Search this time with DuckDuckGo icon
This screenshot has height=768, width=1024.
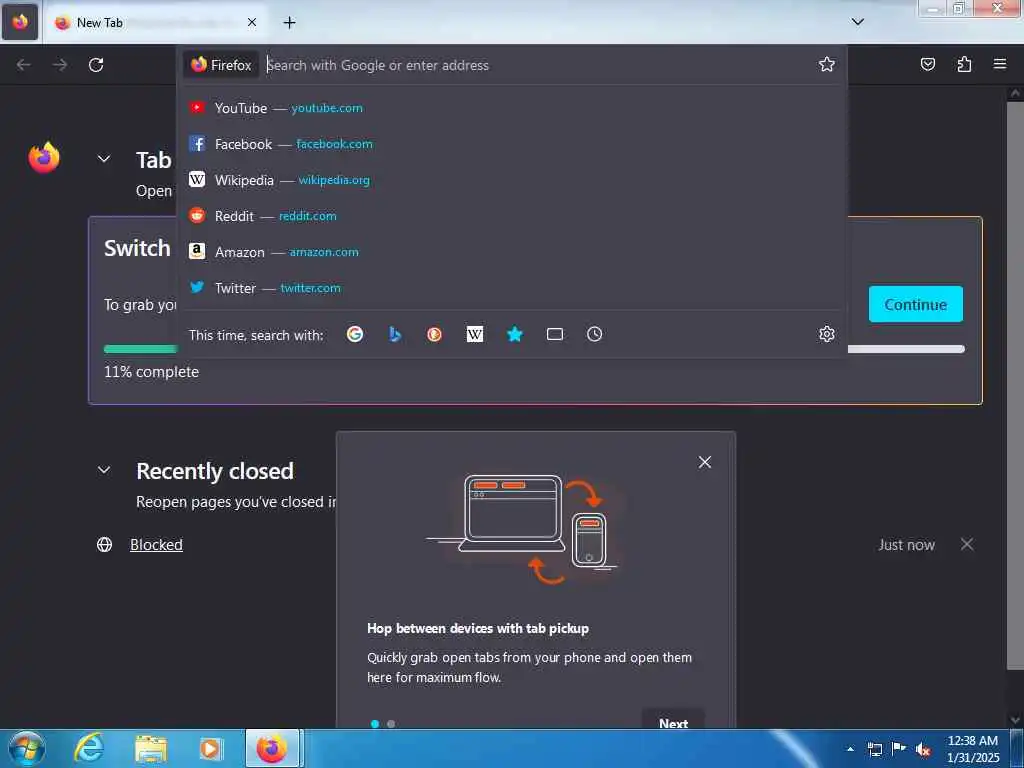tap(434, 334)
